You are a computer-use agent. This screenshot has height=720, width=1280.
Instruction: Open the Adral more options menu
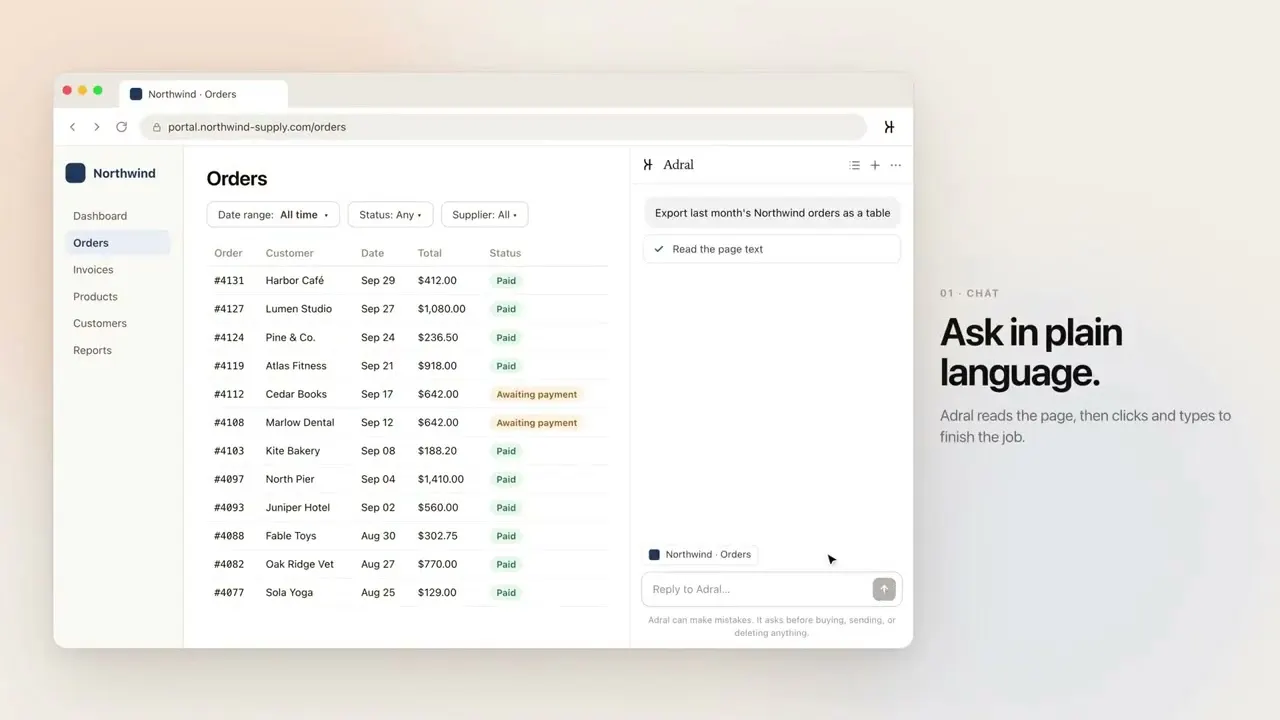click(895, 165)
